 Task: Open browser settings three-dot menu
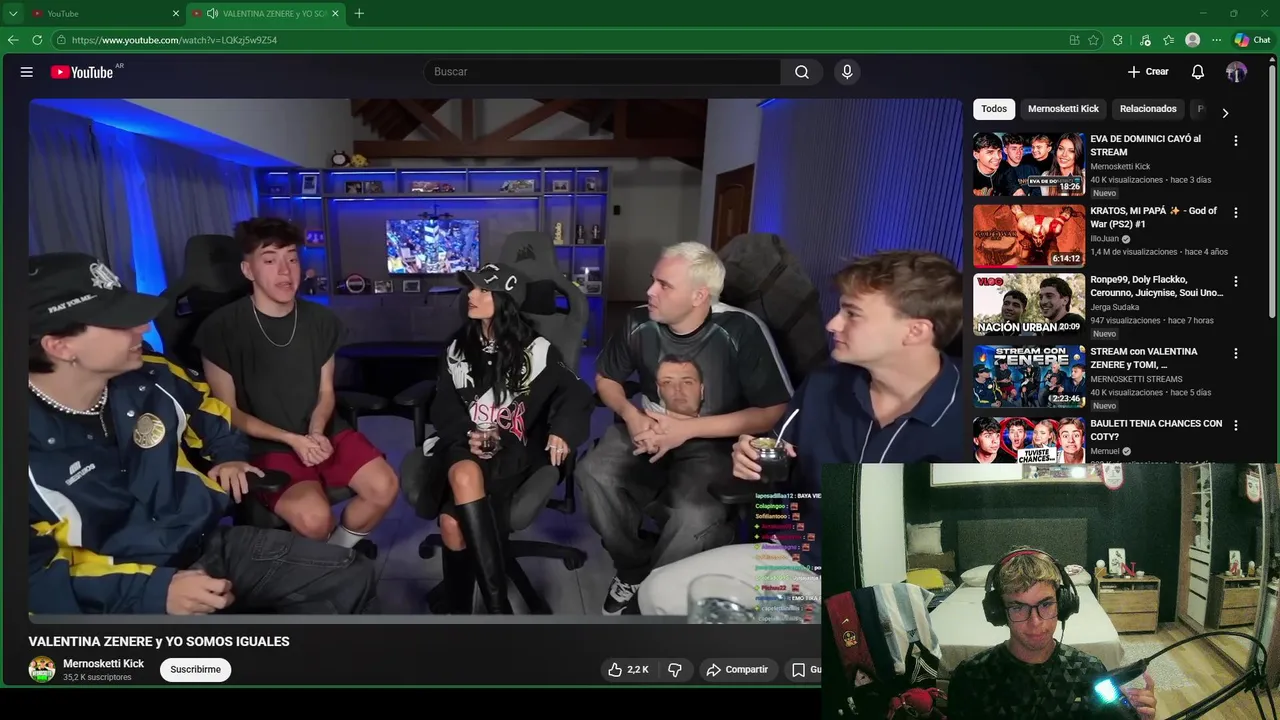pyautogui.click(x=1216, y=40)
